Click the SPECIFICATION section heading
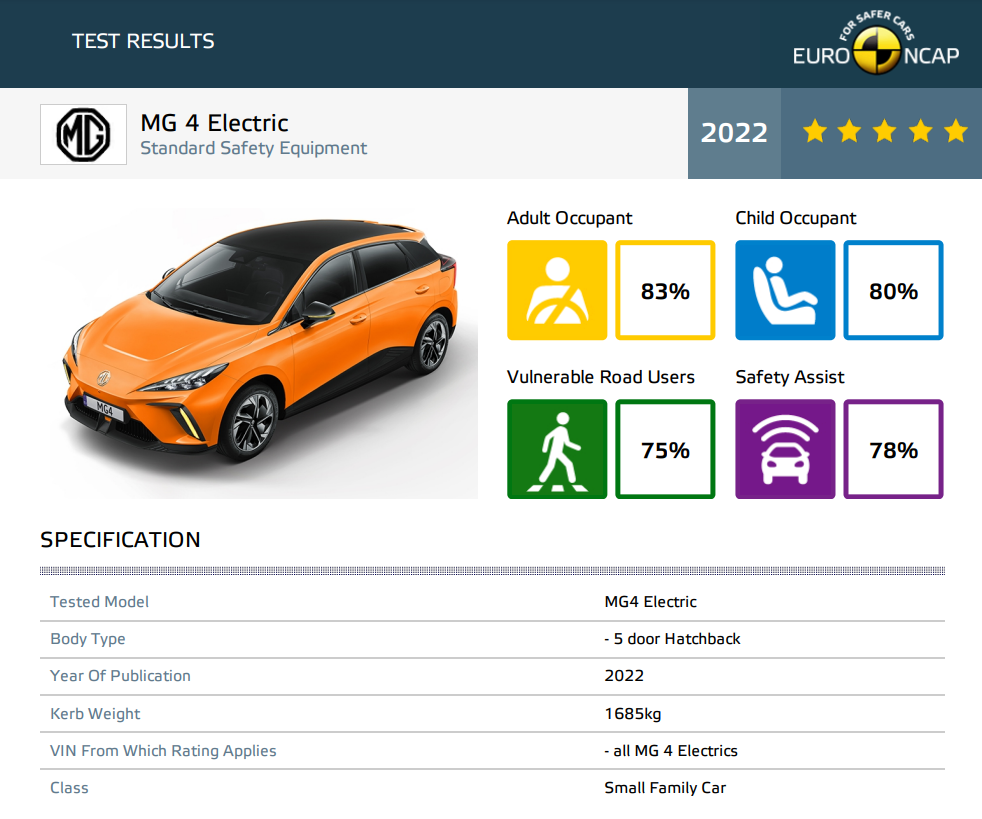 [120, 540]
